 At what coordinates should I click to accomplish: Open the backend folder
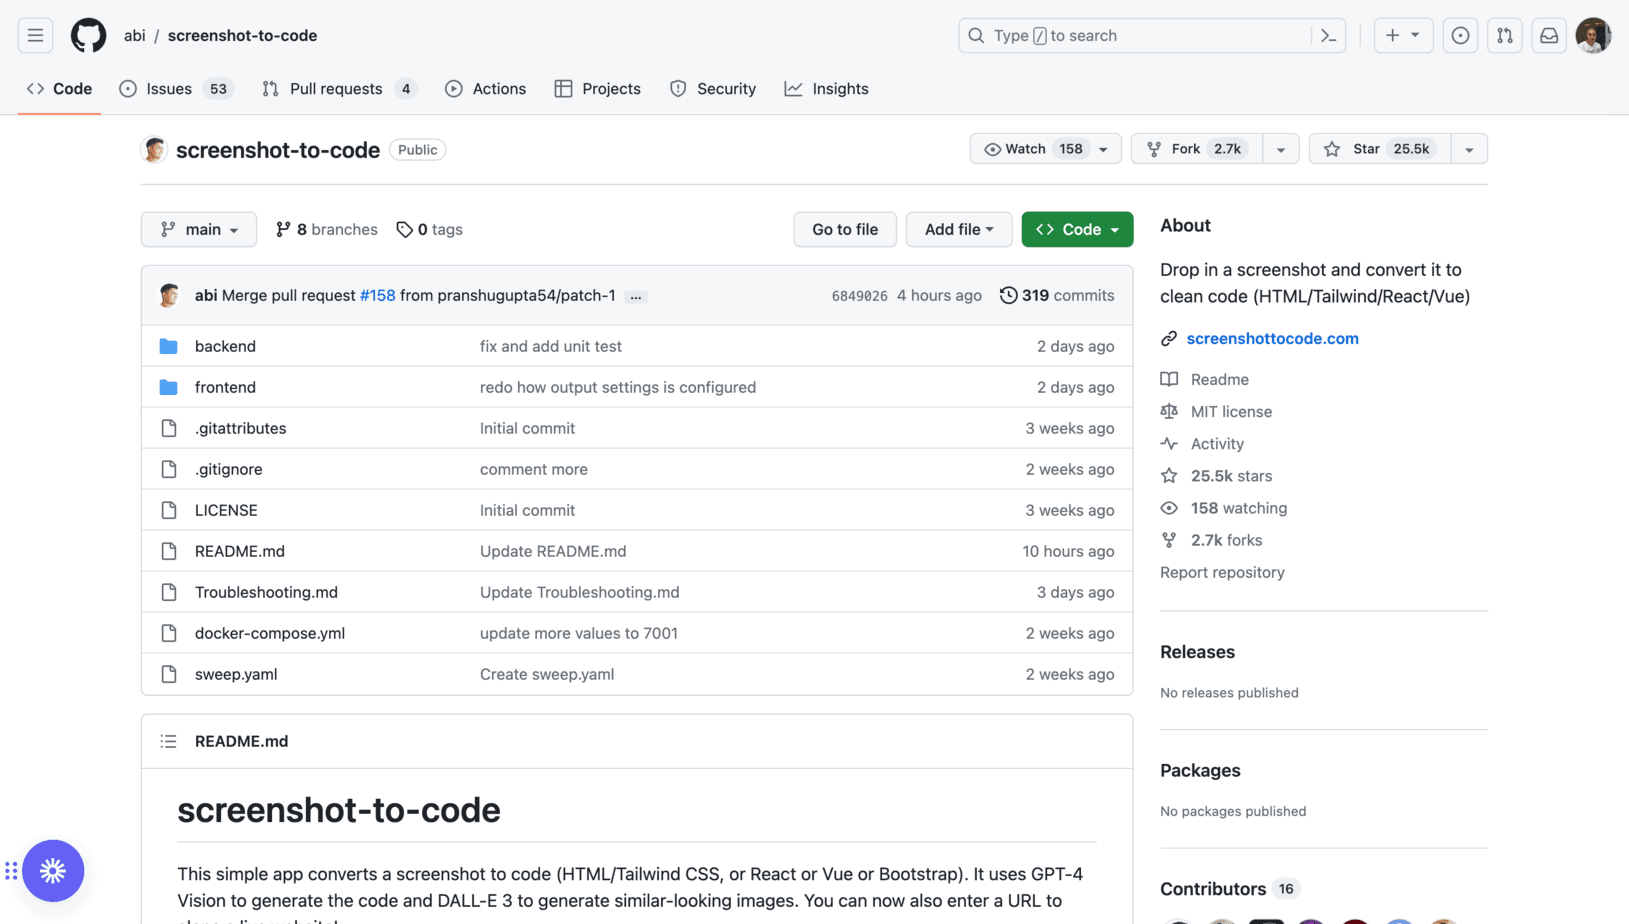[225, 346]
